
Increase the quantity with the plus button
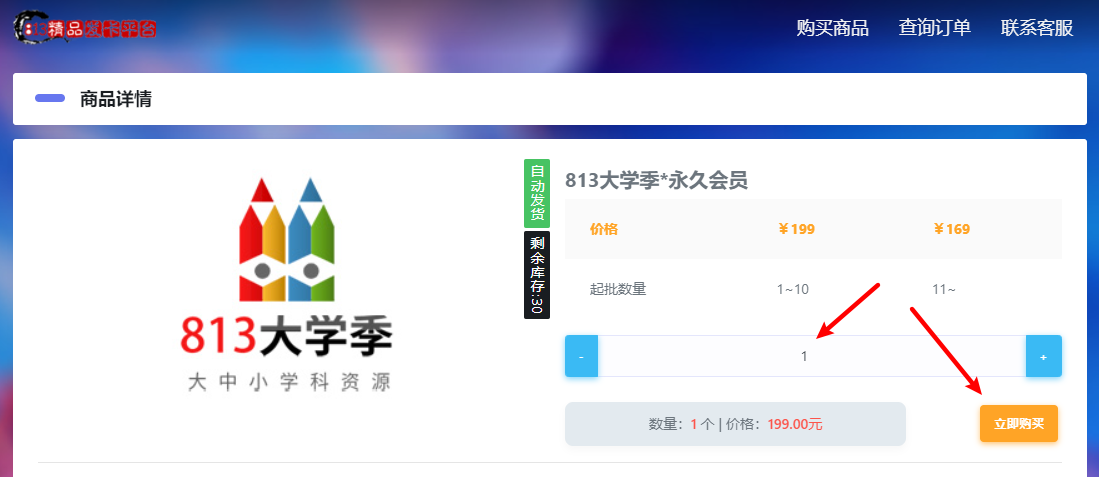click(x=1043, y=356)
